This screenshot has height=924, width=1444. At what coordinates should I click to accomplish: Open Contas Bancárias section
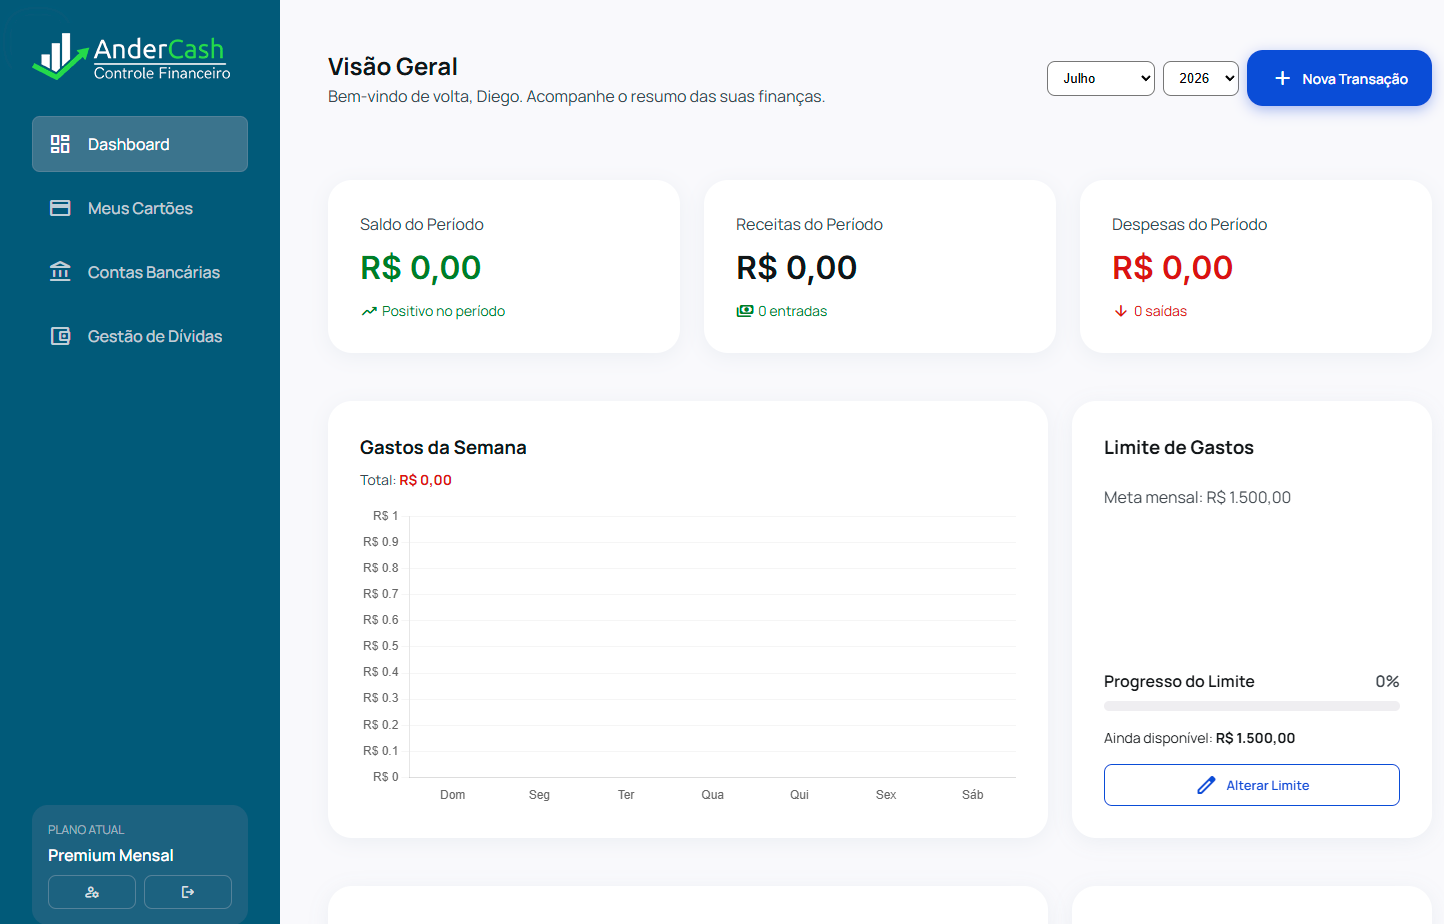click(140, 272)
